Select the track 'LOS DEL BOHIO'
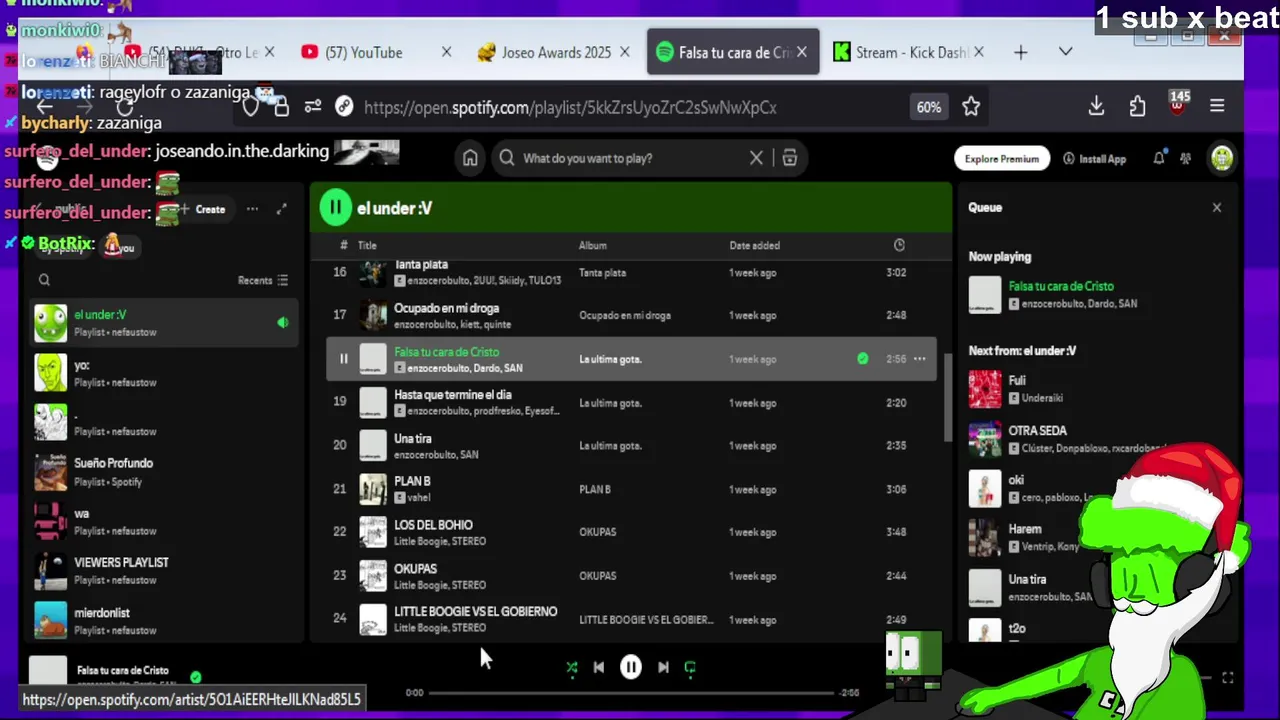The width and height of the screenshot is (1280, 720). pyautogui.click(x=433, y=525)
